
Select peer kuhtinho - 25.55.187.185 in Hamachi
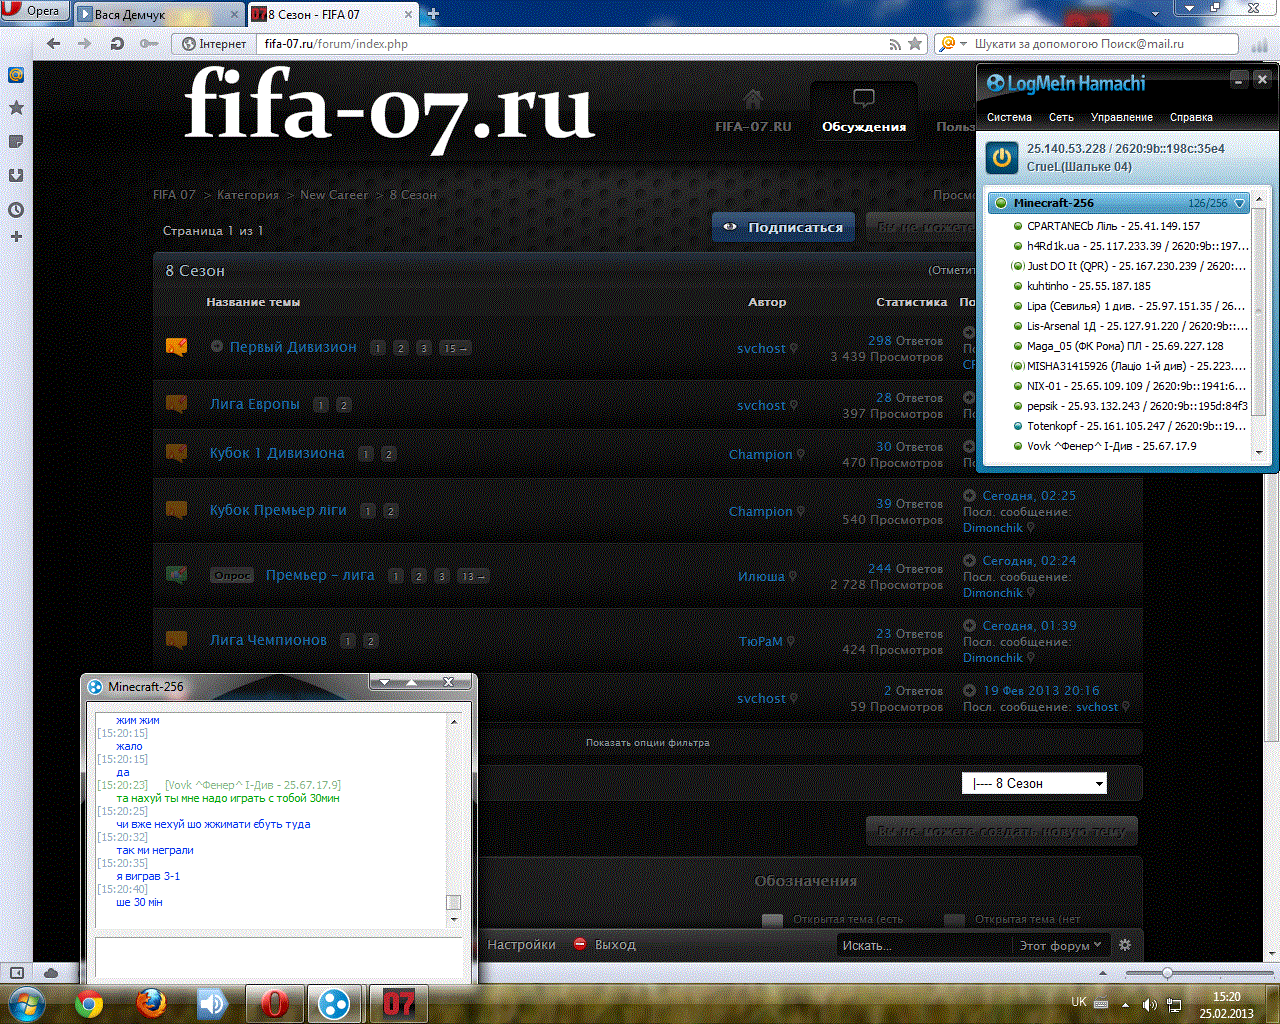click(1089, 286)
